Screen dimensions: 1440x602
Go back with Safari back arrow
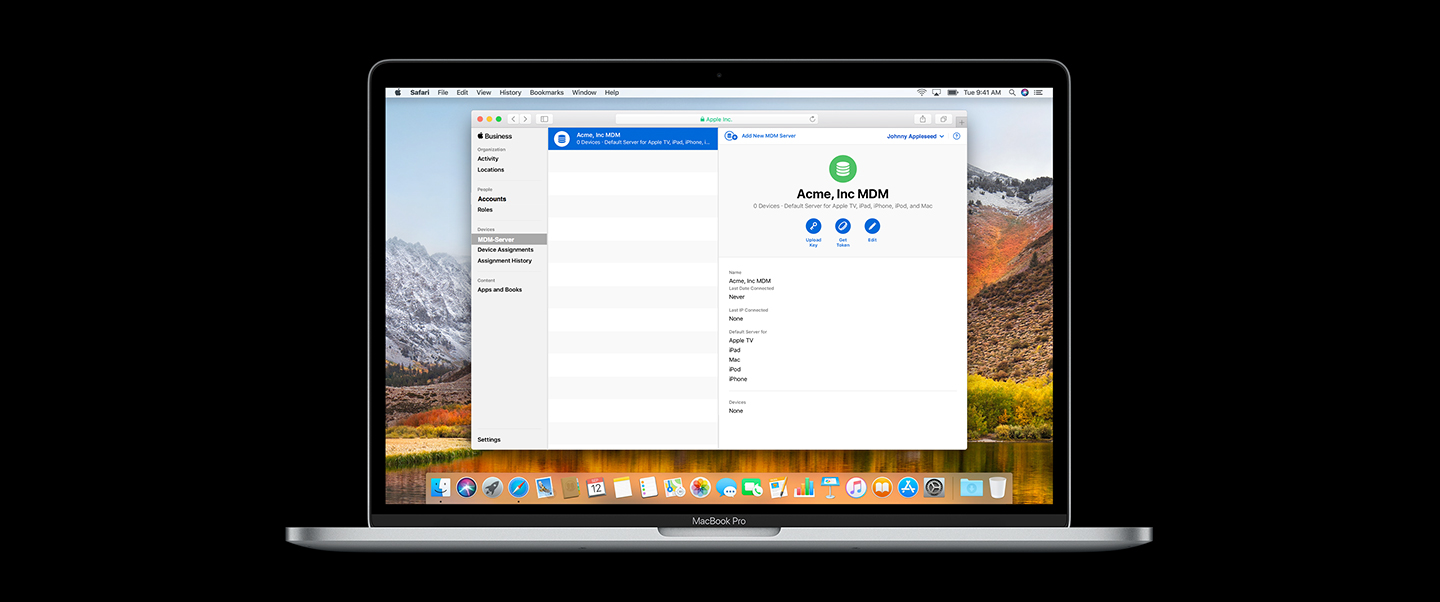(514, 119)
